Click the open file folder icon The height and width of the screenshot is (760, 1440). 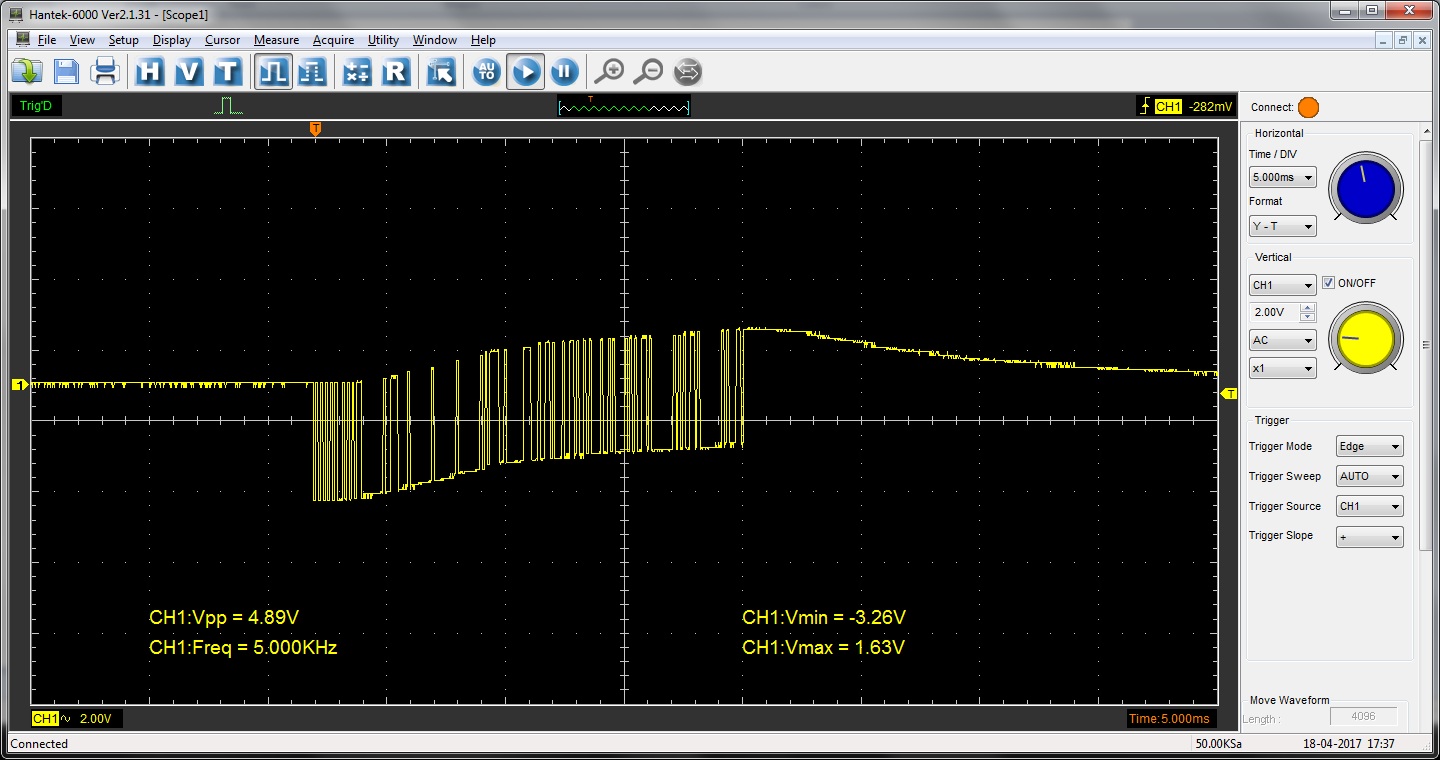pyautogui.click(x=26, y=72)
